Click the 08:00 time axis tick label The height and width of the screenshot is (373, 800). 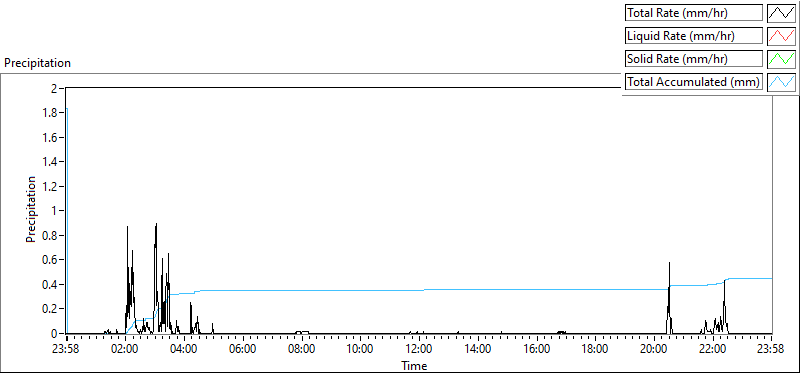click(x=302, y=350)
